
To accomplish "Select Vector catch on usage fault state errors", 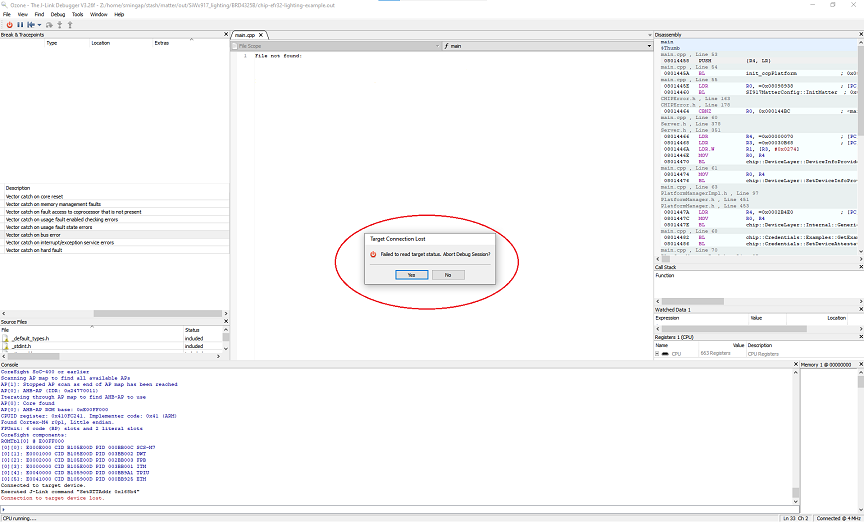I will [x=117, y=227].
